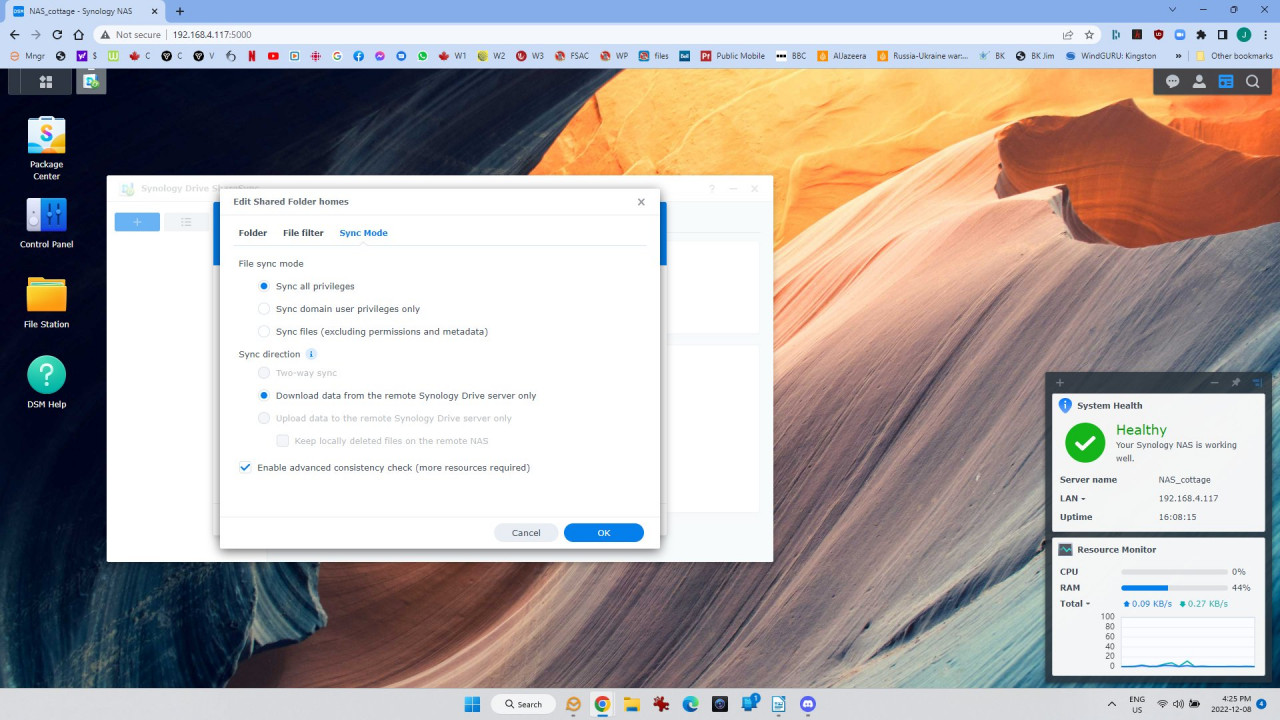Click the Cancel button

(526, 533)
